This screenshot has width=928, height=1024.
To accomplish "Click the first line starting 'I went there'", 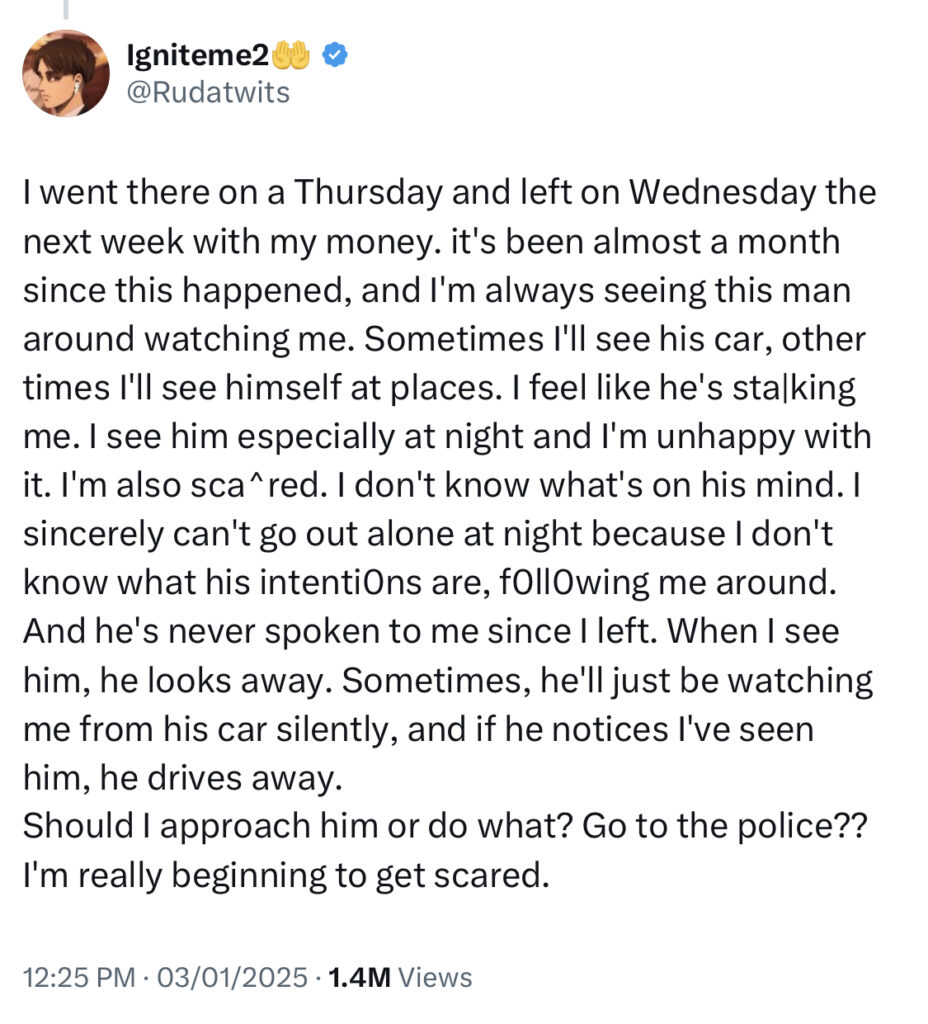I will [449, 193].
